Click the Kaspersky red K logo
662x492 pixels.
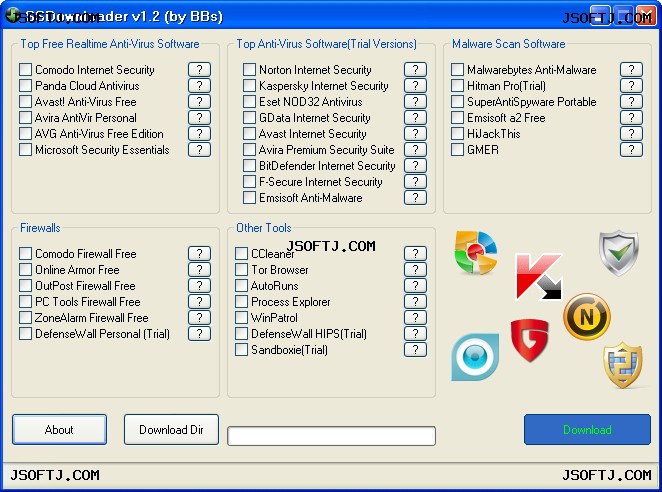coord(539,277)
